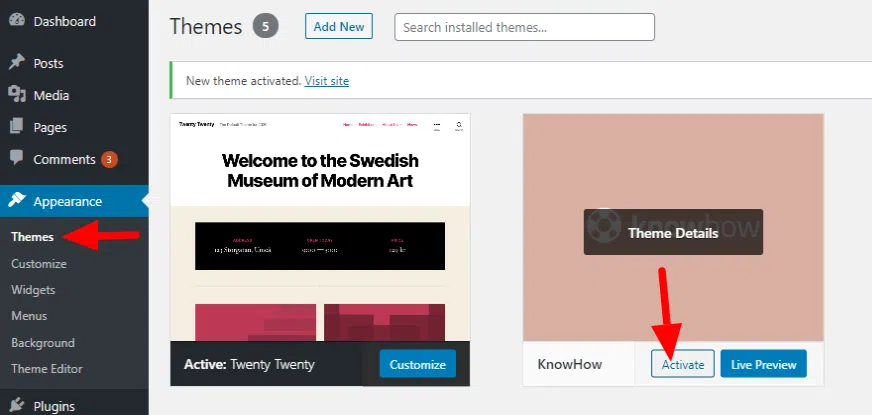Focus the Search installed themes field
The width and height of the screenshot is (872, 415).
point(525,27)
